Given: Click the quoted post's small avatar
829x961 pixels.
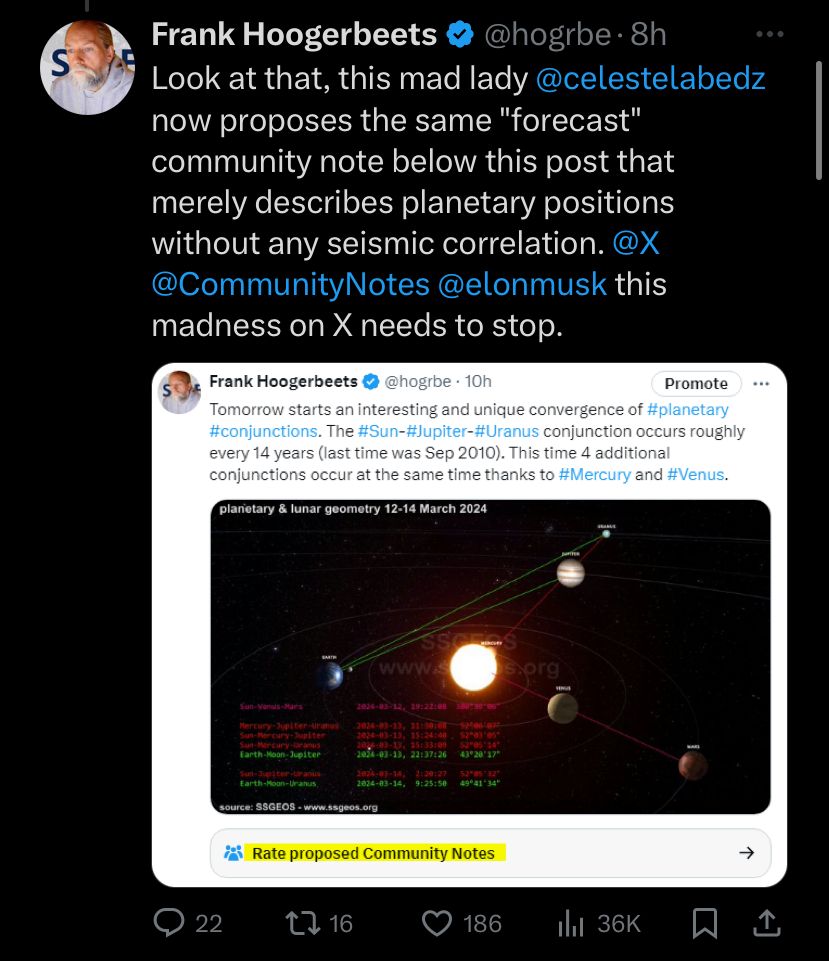Looking at the screenshot, I should (181, 392).
